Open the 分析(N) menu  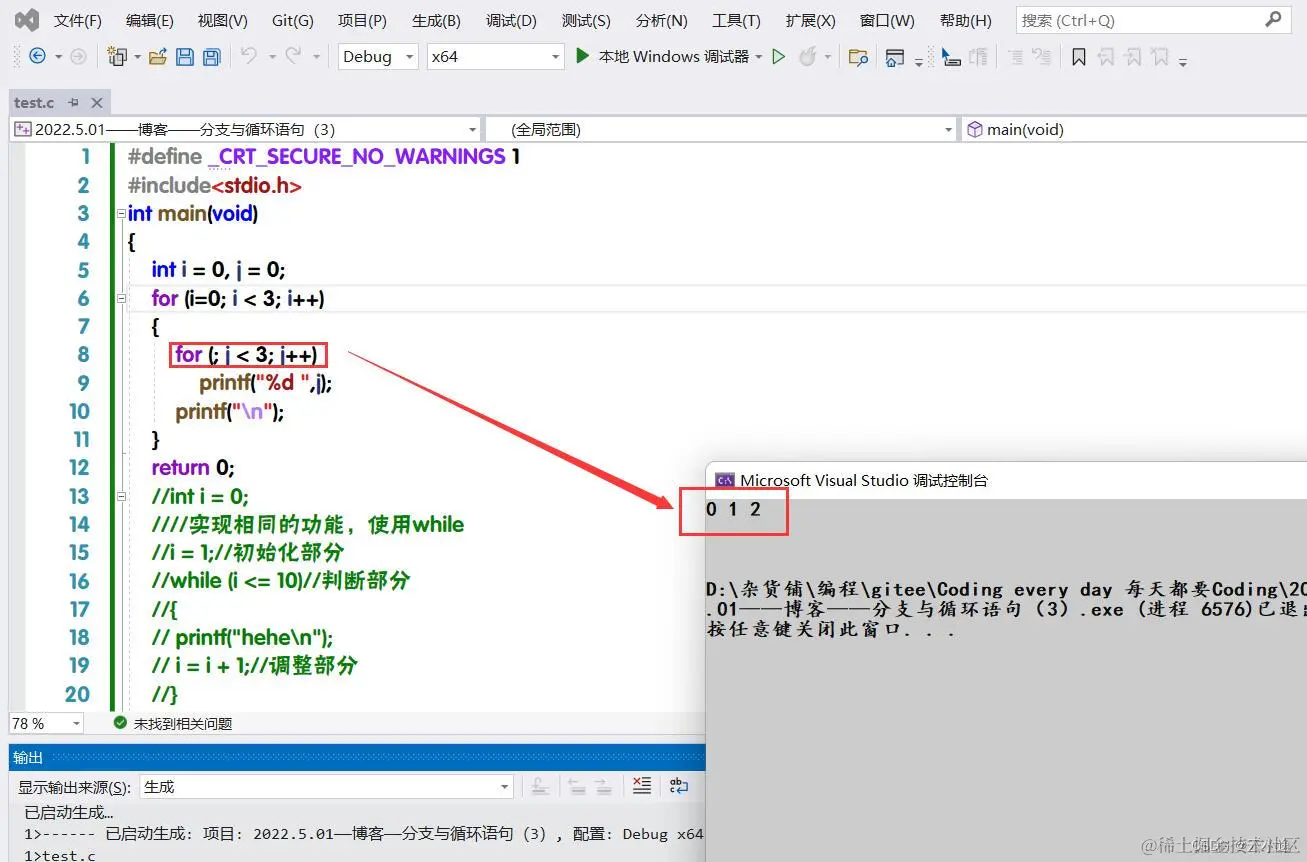click(x=662, y=20)
